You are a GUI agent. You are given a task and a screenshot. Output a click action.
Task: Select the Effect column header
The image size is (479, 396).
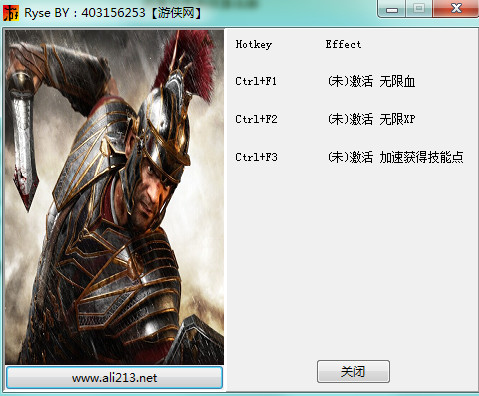click(343, 44)
